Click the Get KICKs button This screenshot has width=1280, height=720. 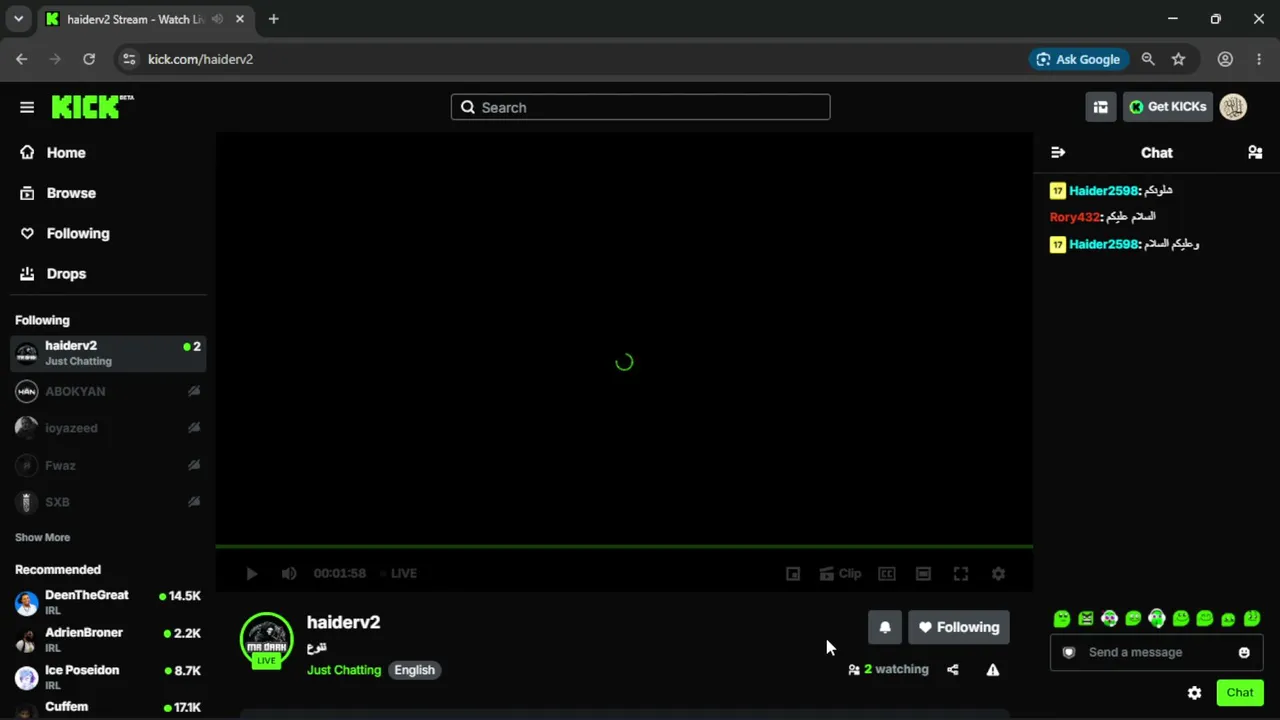(x=1168, y=107)
